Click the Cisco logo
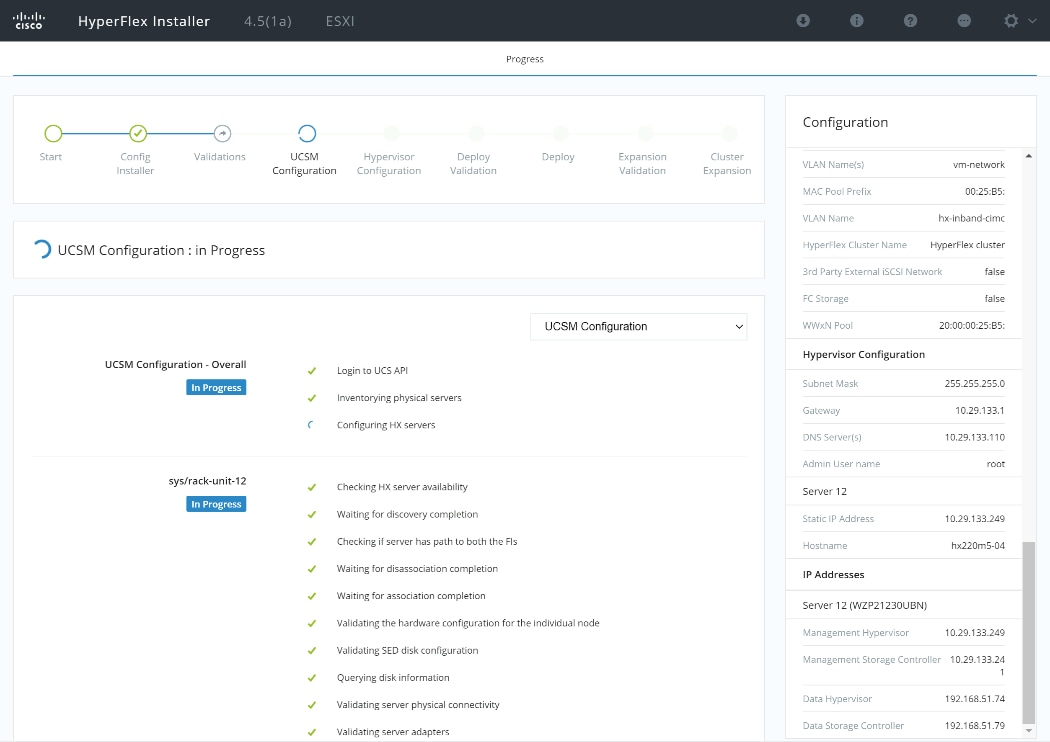Screen dimensions: 1050x742 point(29,21)
